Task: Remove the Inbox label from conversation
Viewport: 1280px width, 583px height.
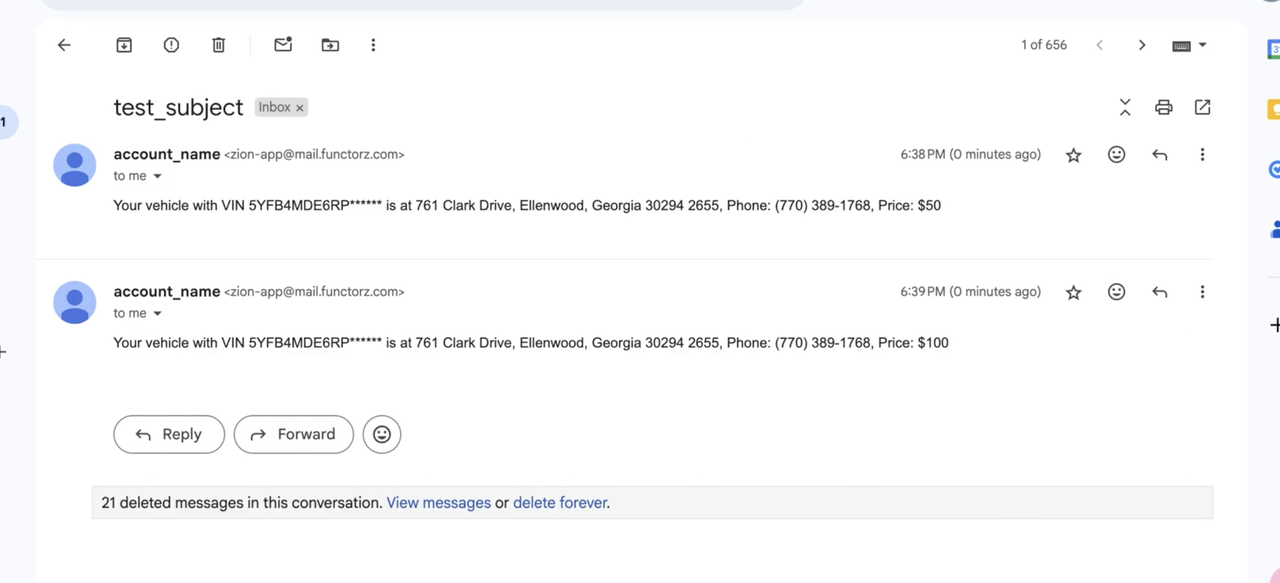Action: (299, 108)
